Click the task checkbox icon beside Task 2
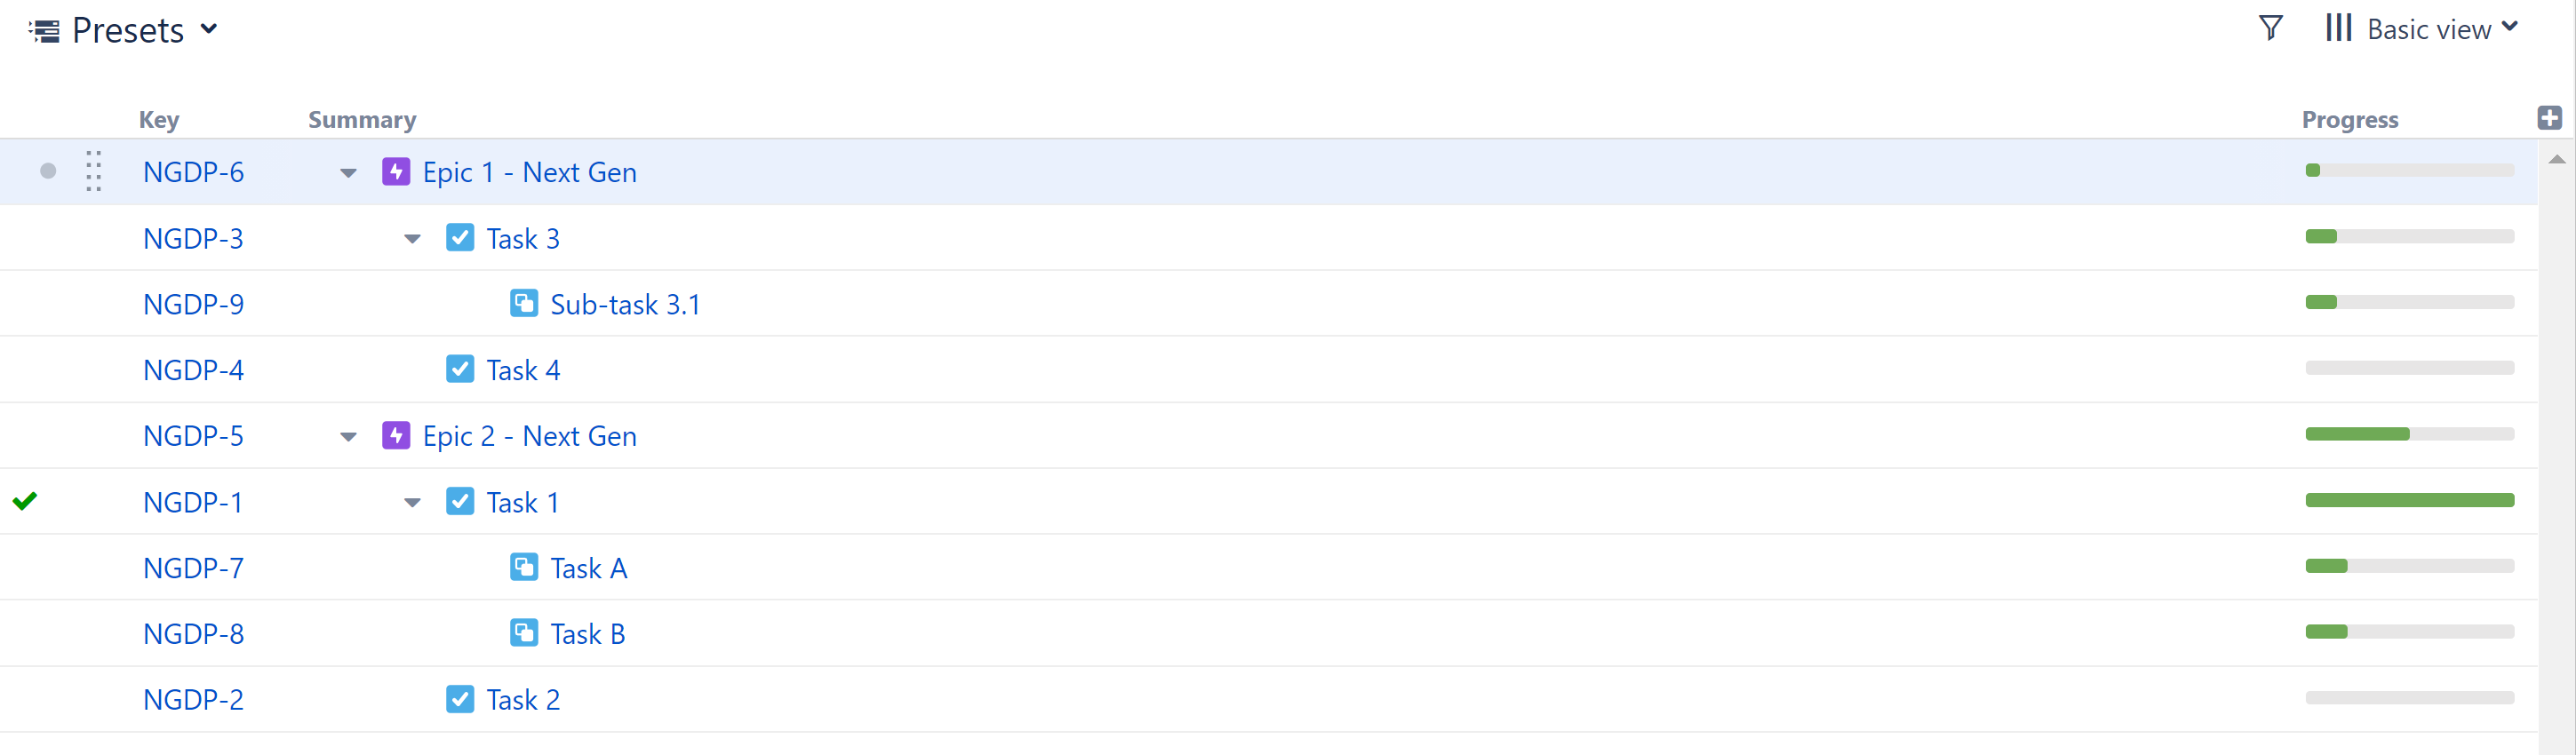 [460, 699]
